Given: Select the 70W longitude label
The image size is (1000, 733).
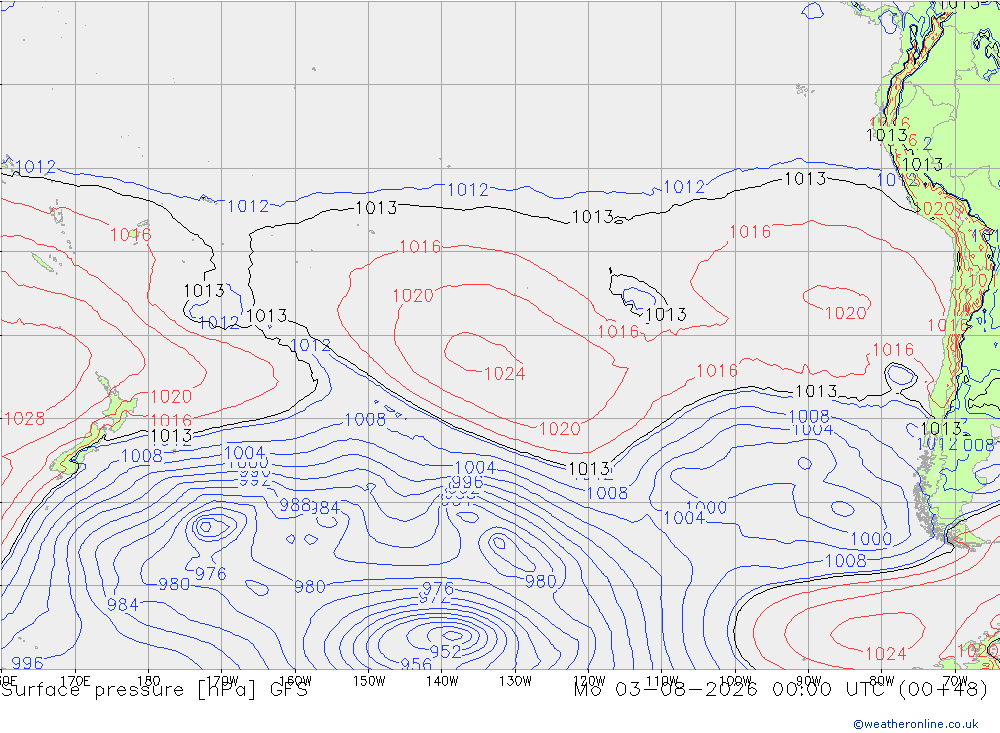Looking at the screenshot, I should 955,681.
